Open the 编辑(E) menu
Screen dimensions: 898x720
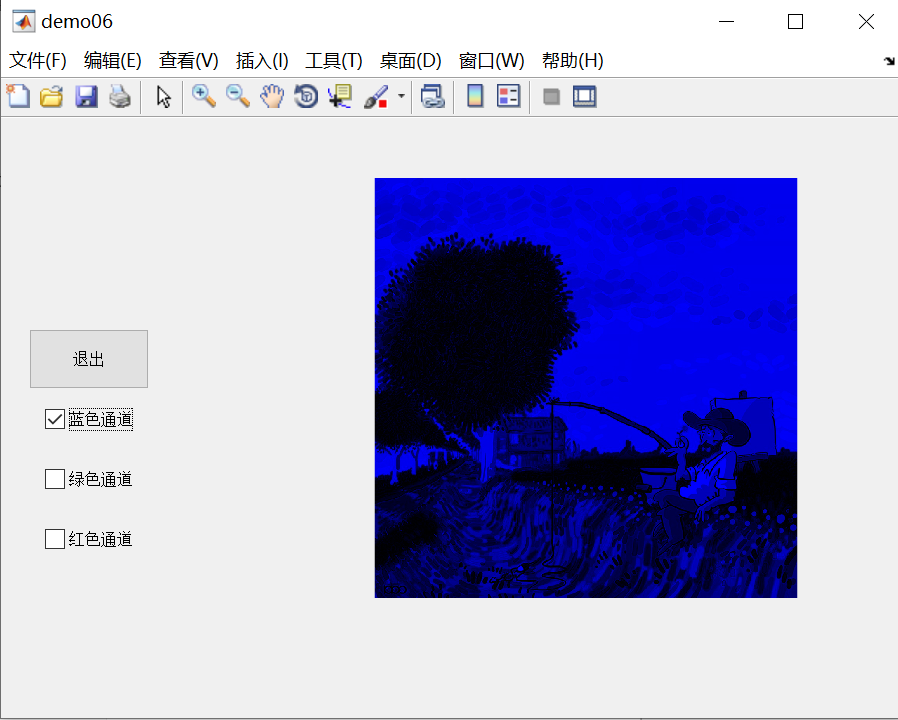point(113,60)
